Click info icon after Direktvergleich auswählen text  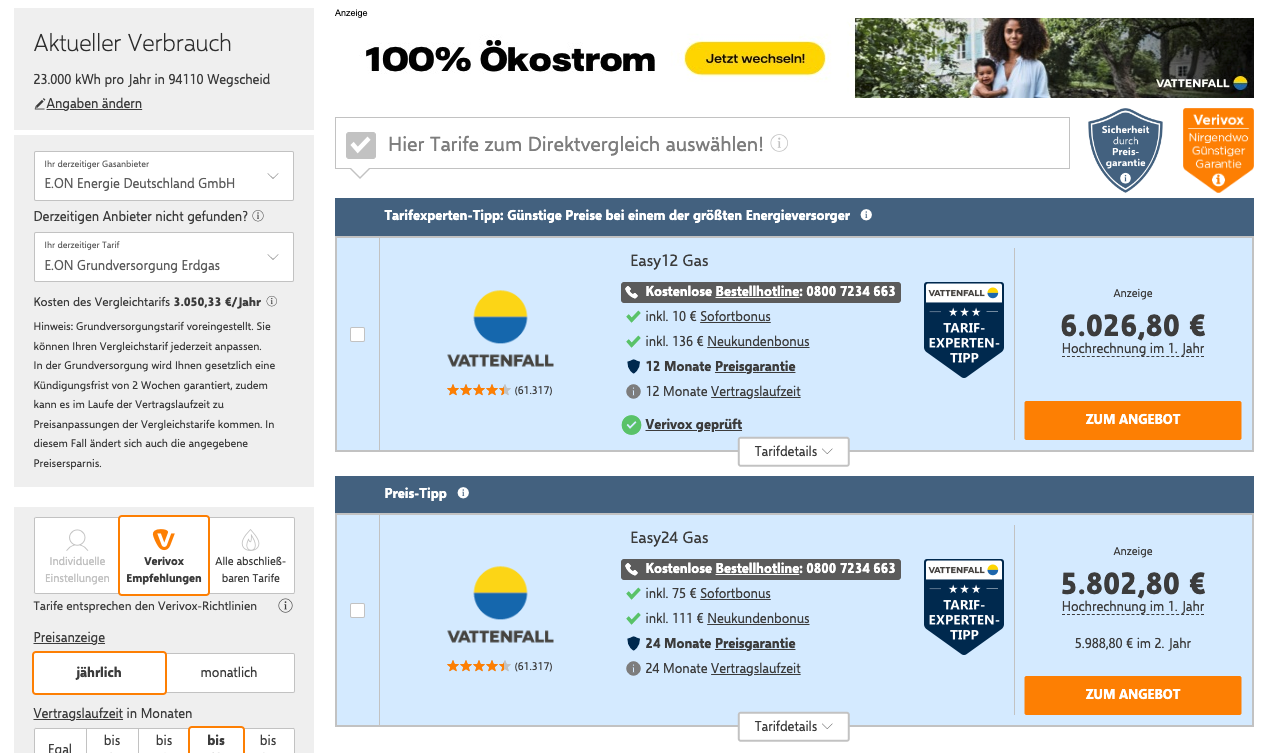pyautogui.click(x=779, y=144)
